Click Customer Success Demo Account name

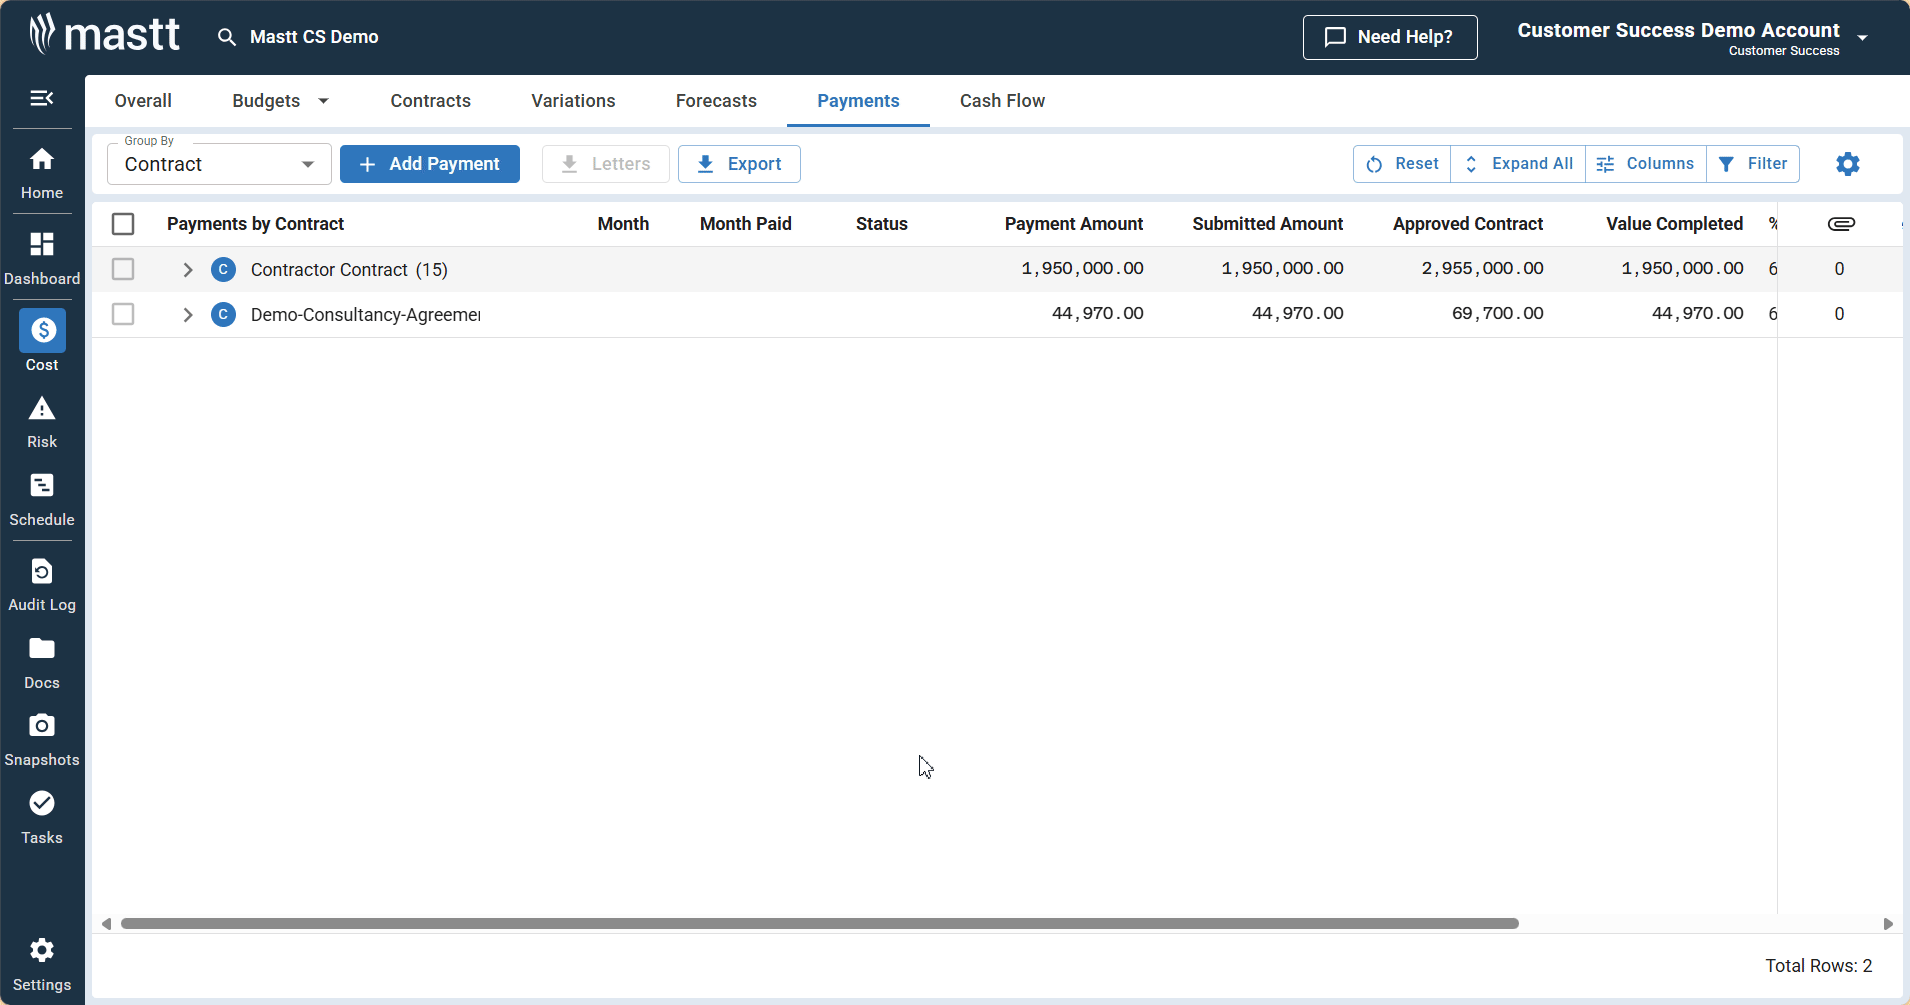tap(1678, 30)
